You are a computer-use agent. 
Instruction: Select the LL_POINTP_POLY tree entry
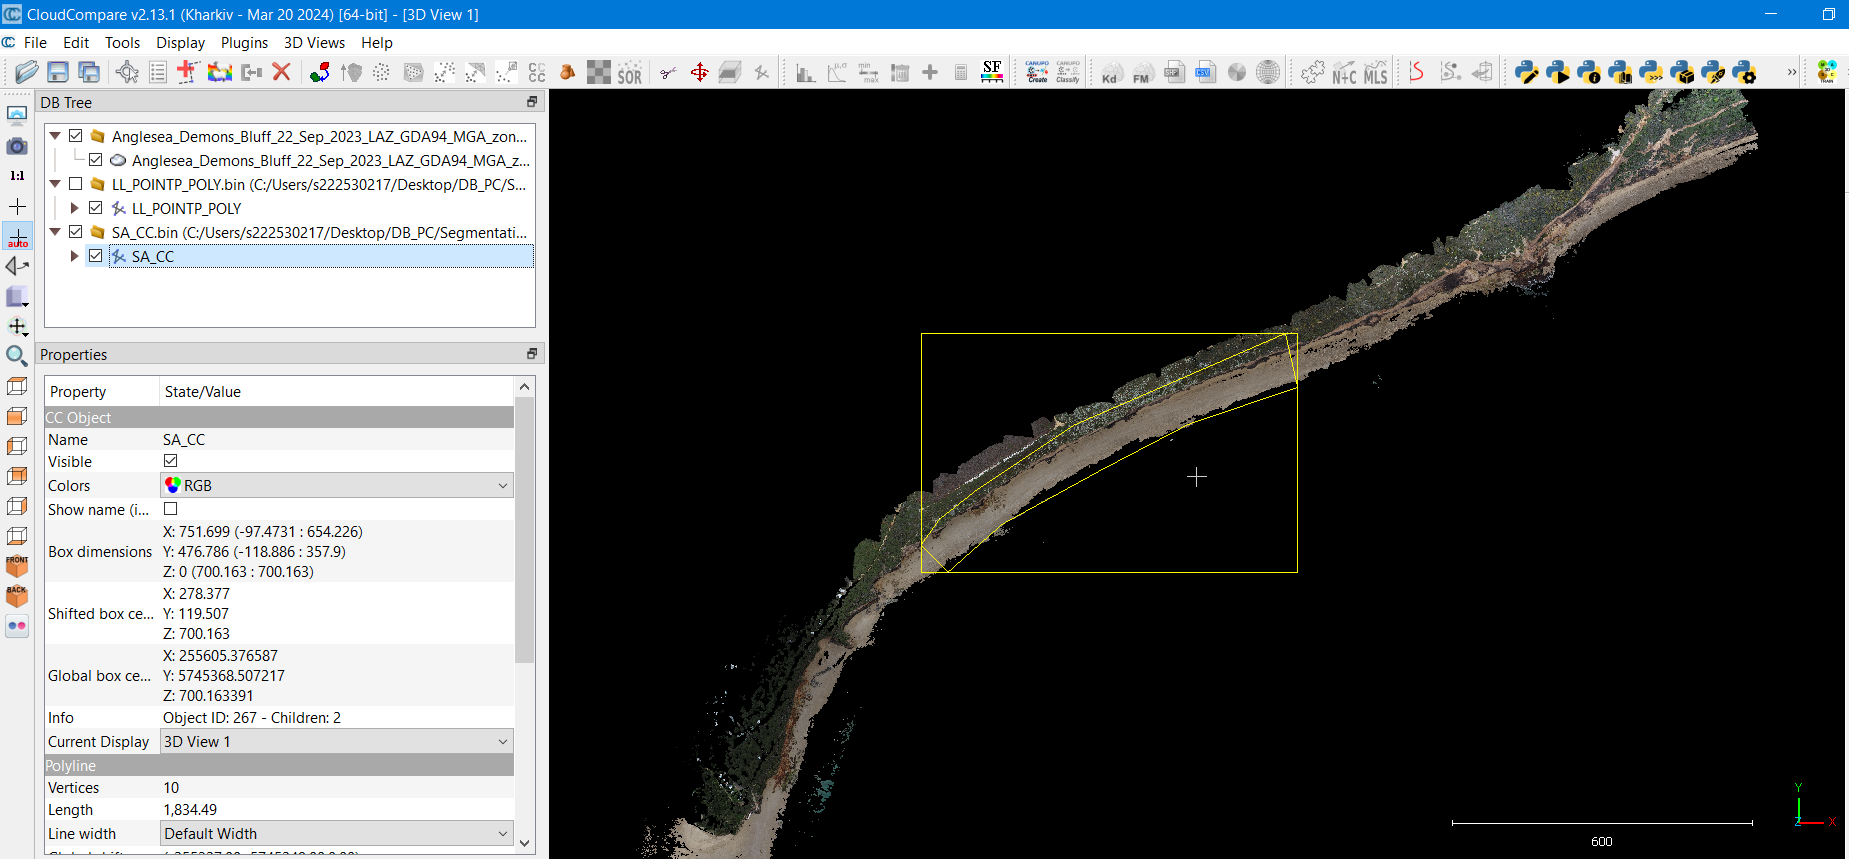186,208
